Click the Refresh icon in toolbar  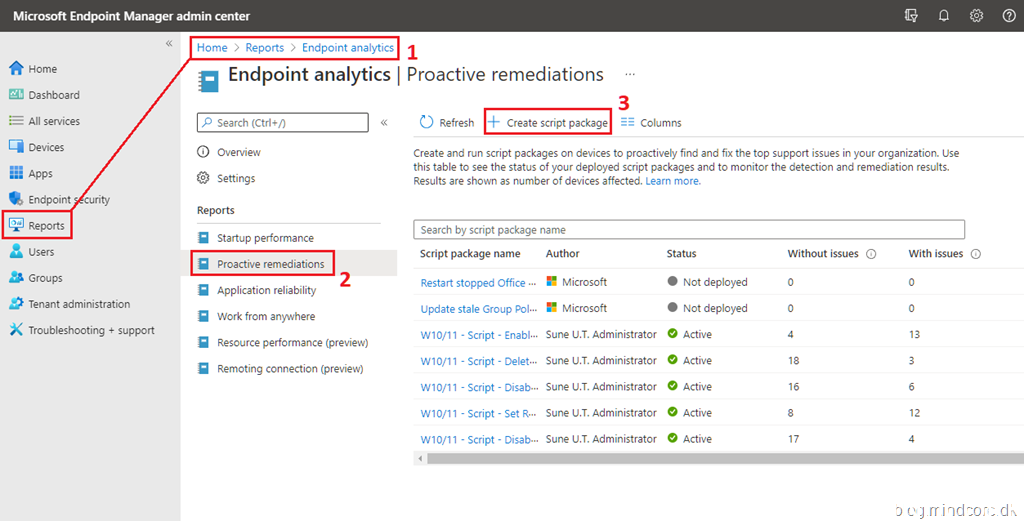point(427,122)
